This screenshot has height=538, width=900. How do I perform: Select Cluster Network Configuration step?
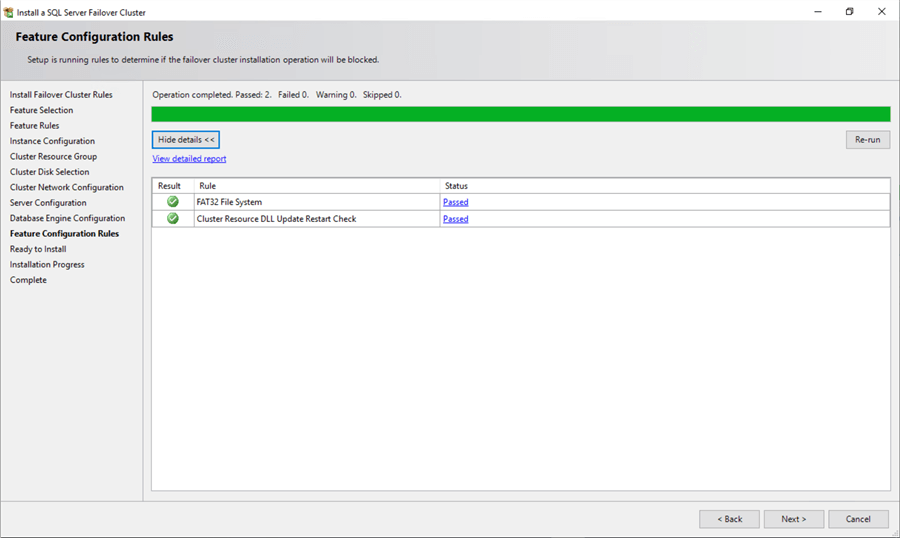click(x=67, y=188)
